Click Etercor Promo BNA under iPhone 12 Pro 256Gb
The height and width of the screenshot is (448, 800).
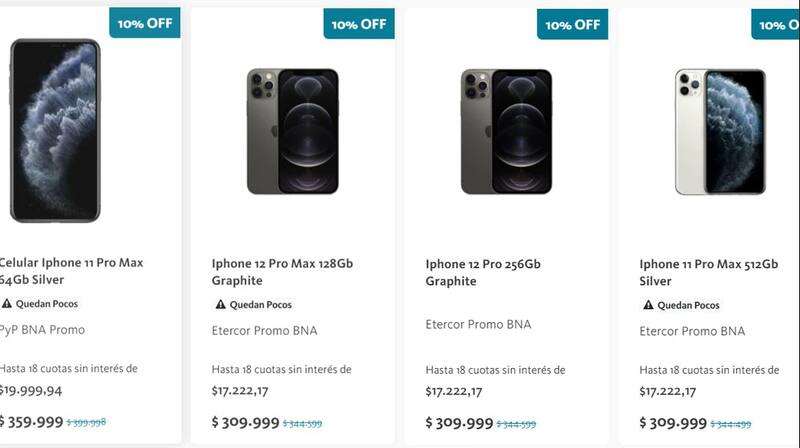click(478, 324)
